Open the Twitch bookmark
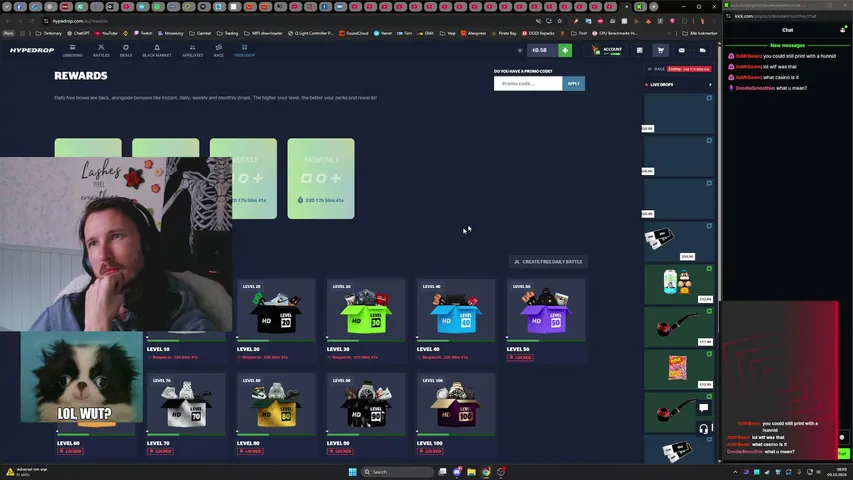This screenshot has width=853, height=480. click(143, 33)
